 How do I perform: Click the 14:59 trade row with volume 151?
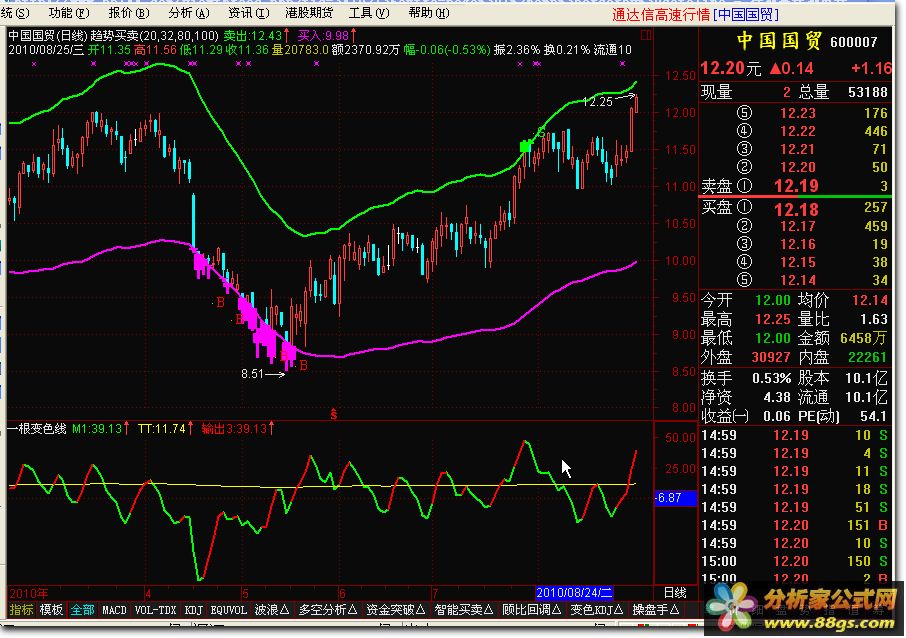[794, 525]
